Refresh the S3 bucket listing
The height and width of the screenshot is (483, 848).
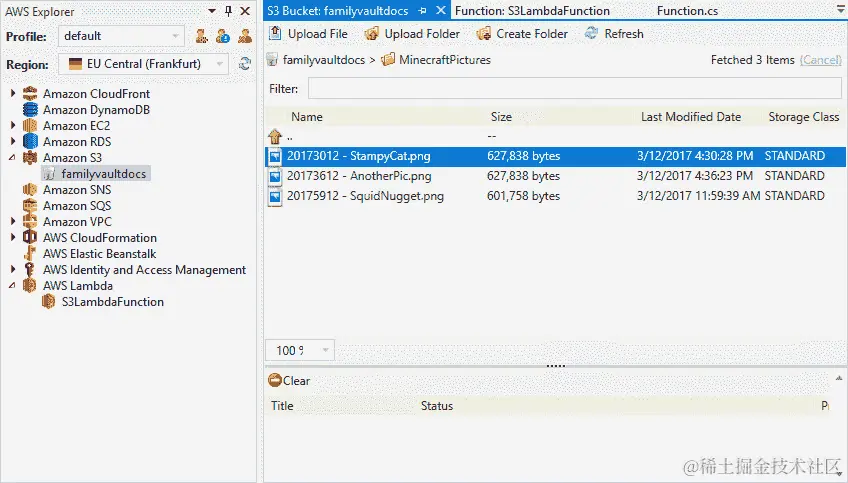click(614, 34)
